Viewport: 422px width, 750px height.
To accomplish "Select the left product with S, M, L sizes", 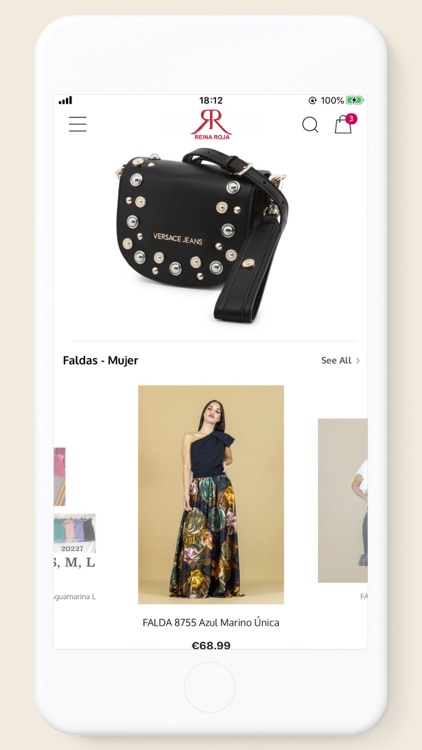I will click(x=75, y=508).
